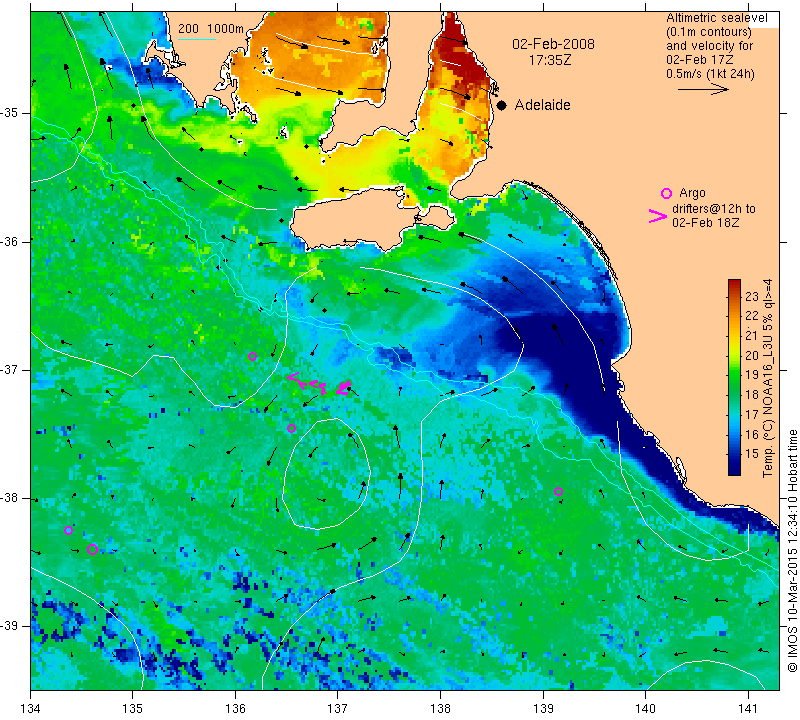Click the black Adelaide city dot marker
This screenshot has height=720, width=800.
[x=502, y=105]
